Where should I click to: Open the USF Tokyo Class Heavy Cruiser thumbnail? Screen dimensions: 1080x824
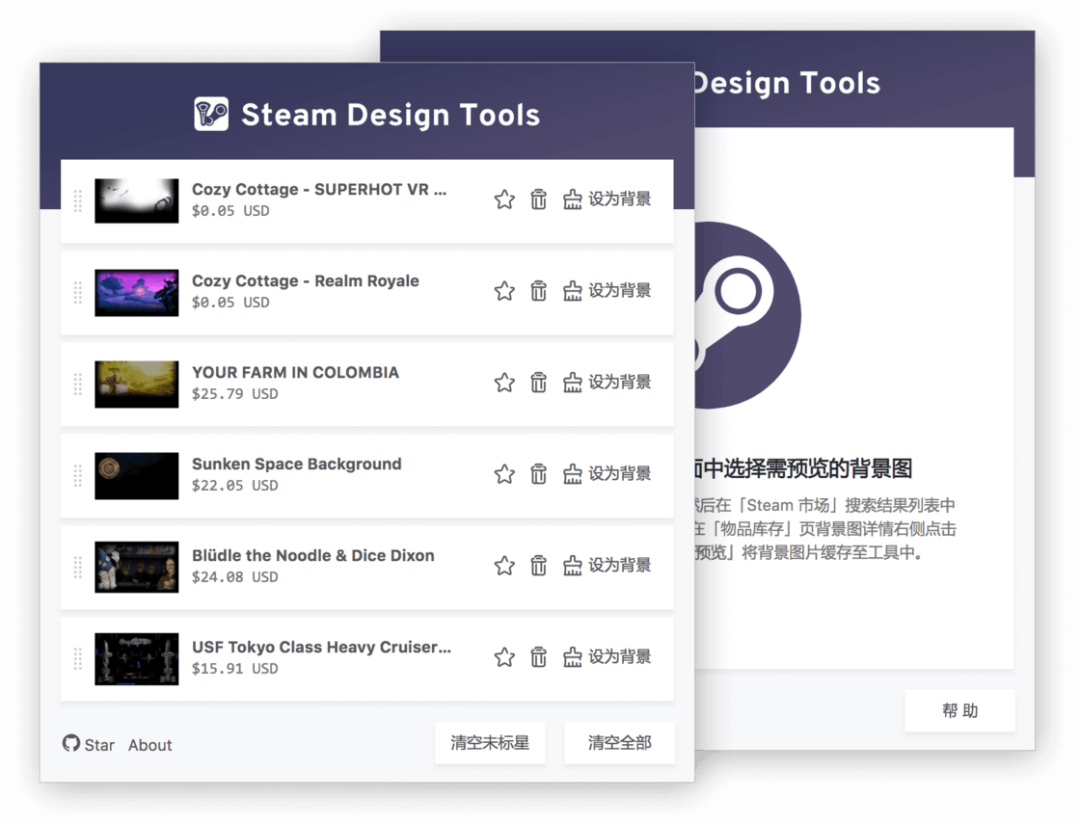click(136, 659)
